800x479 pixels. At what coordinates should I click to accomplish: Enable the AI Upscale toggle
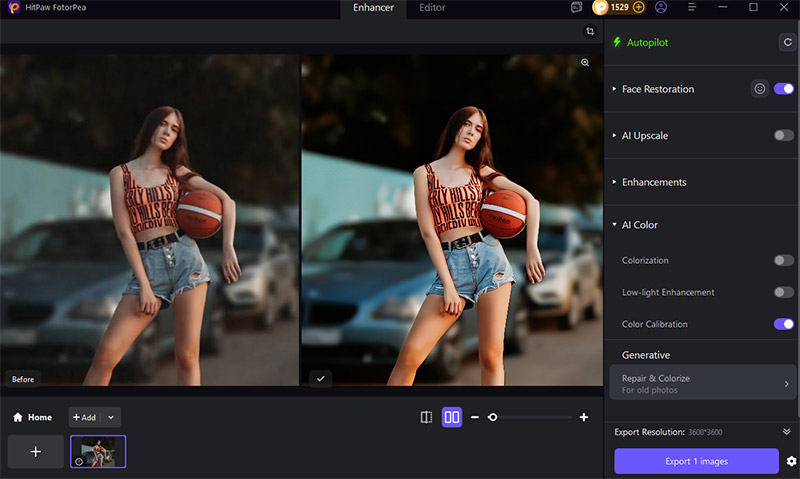(x=784, y=136)
